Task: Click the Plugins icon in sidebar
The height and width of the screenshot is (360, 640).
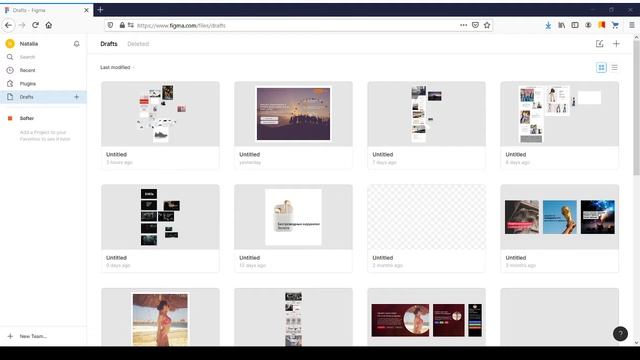Action: [10, 84]
